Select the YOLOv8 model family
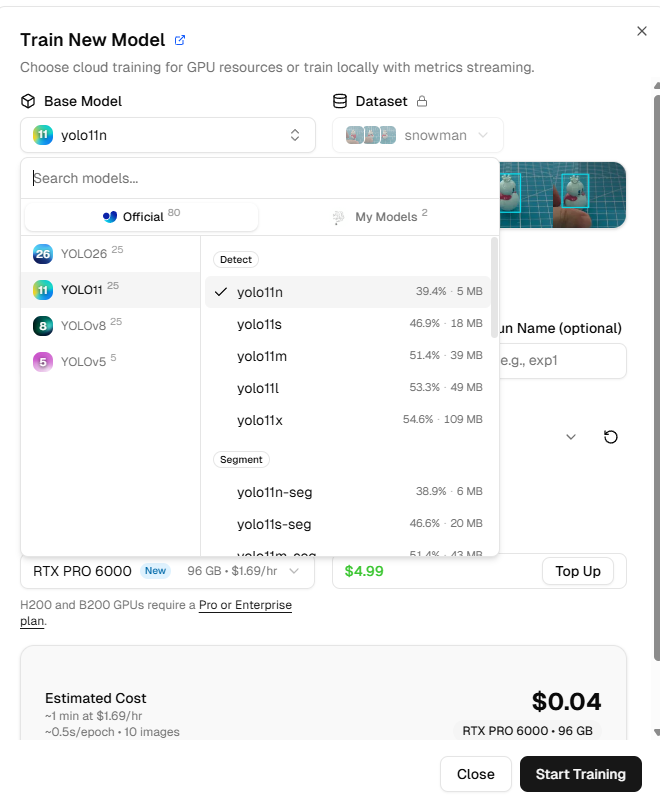 110,326
